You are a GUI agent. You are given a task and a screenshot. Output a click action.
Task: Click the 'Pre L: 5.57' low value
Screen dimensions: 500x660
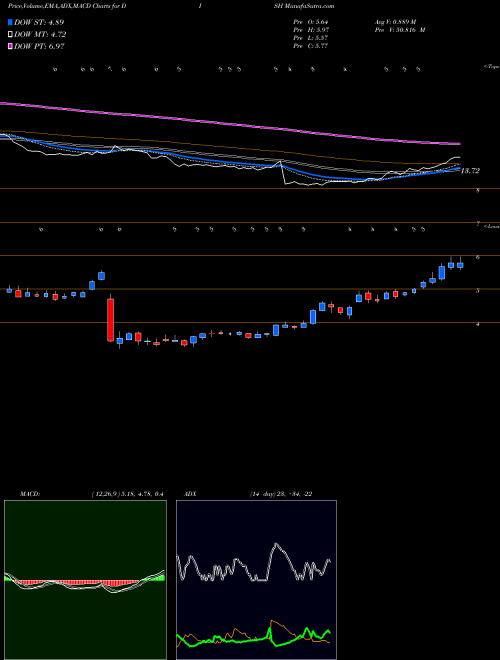[311, 38]
